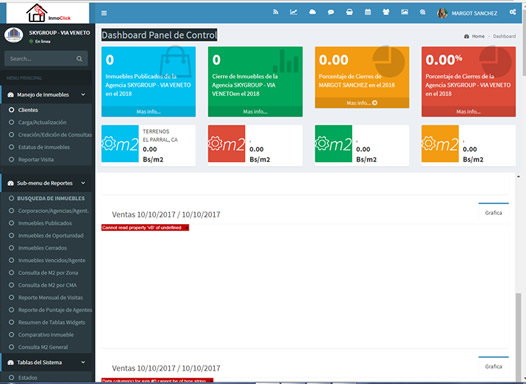Click the picture gallery icon in header

tap(405, 12)
